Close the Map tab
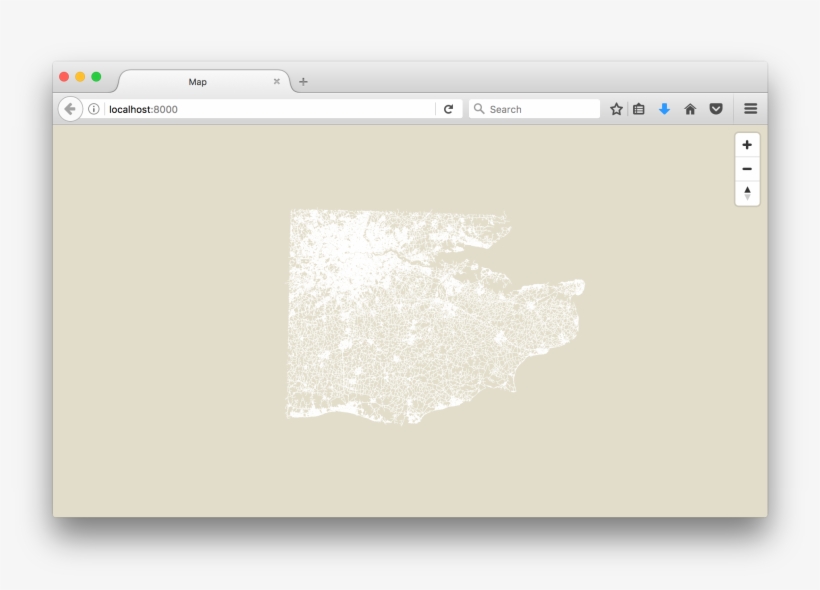 pyautogui.click(x=276, y=81)
